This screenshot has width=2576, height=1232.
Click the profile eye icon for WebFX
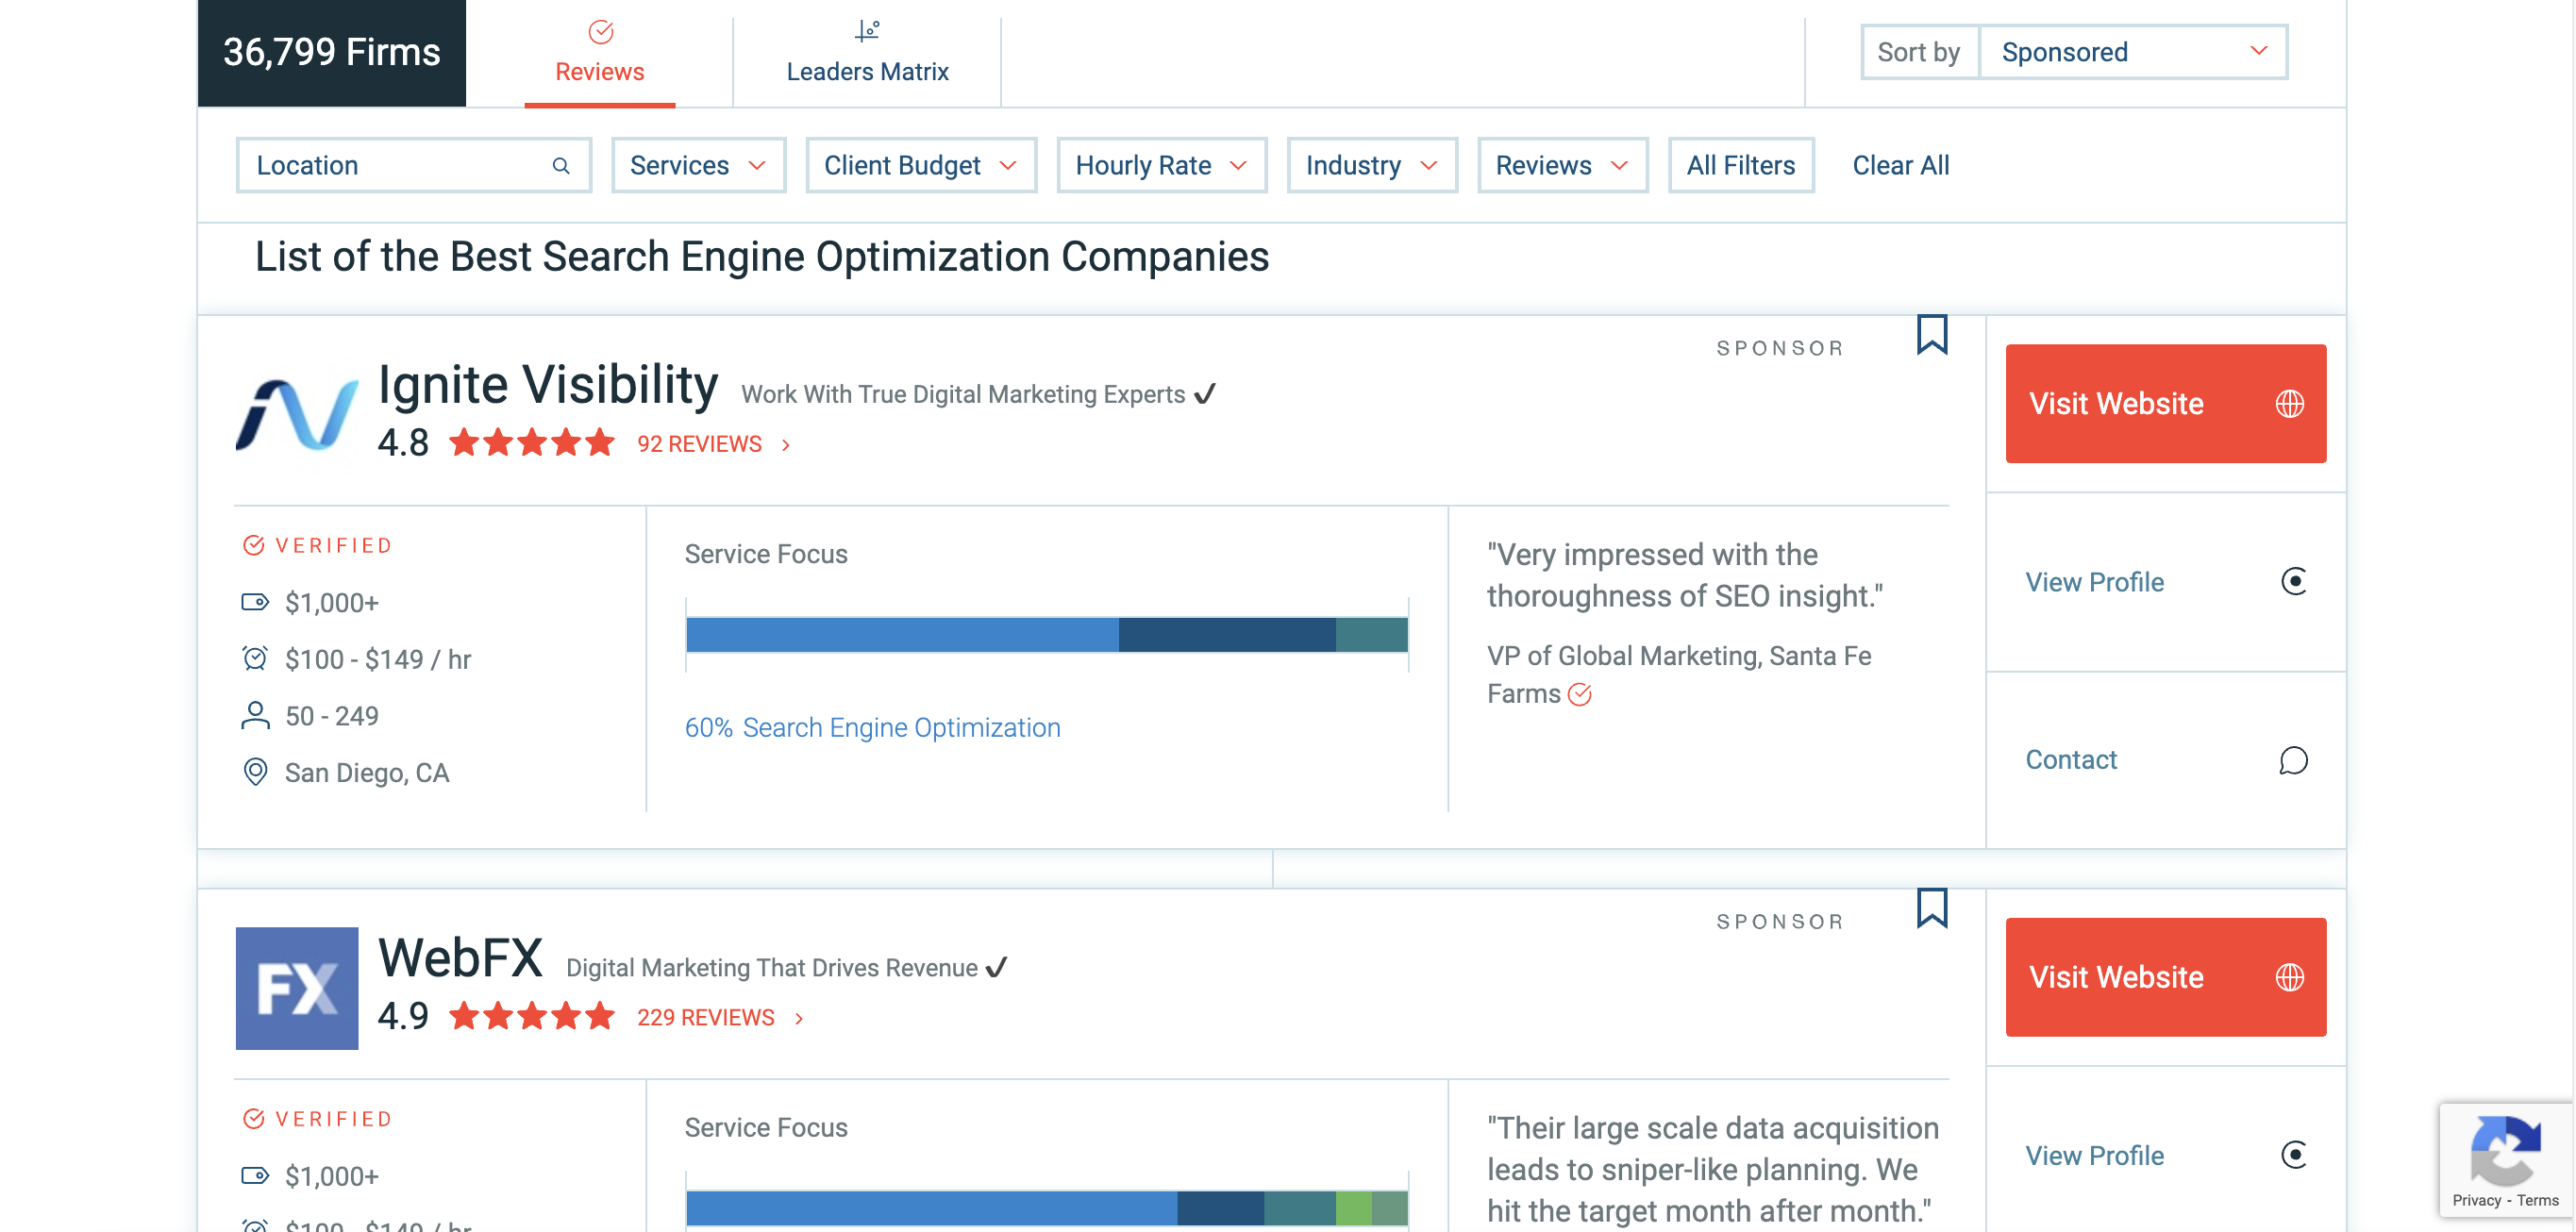[x=2293, y=1155]
